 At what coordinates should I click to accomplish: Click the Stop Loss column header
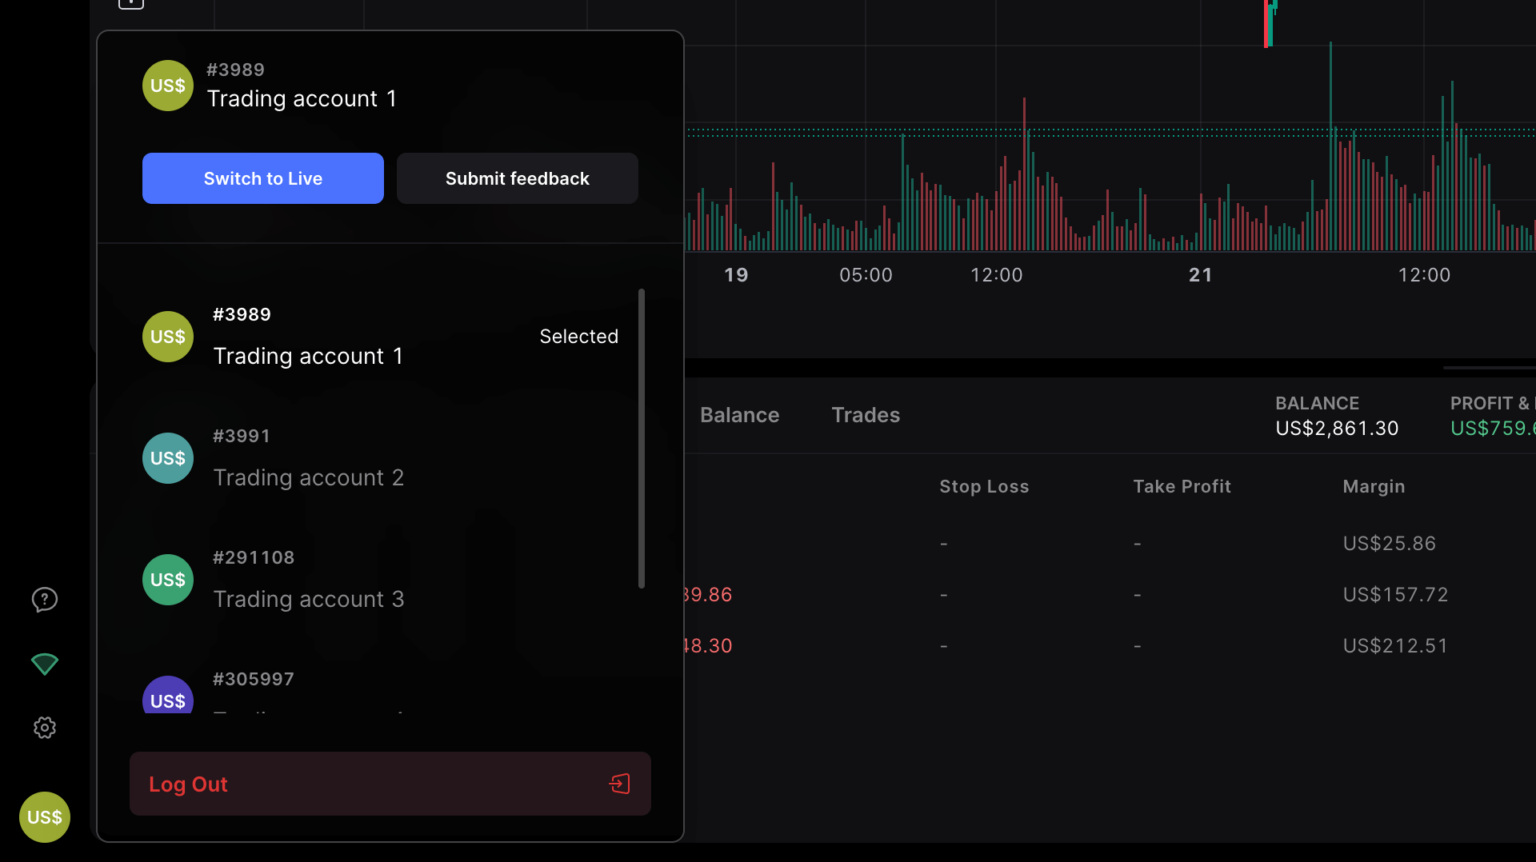coord(983,487)
